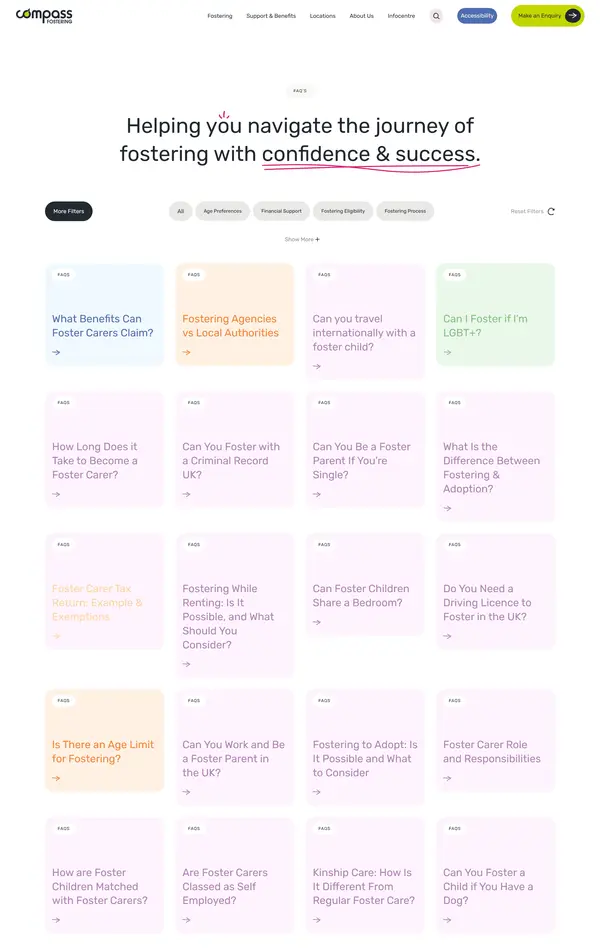Toggle the Fostering Process filter
600x950 pixels.
pyautogui.click(x=405, y=211)
